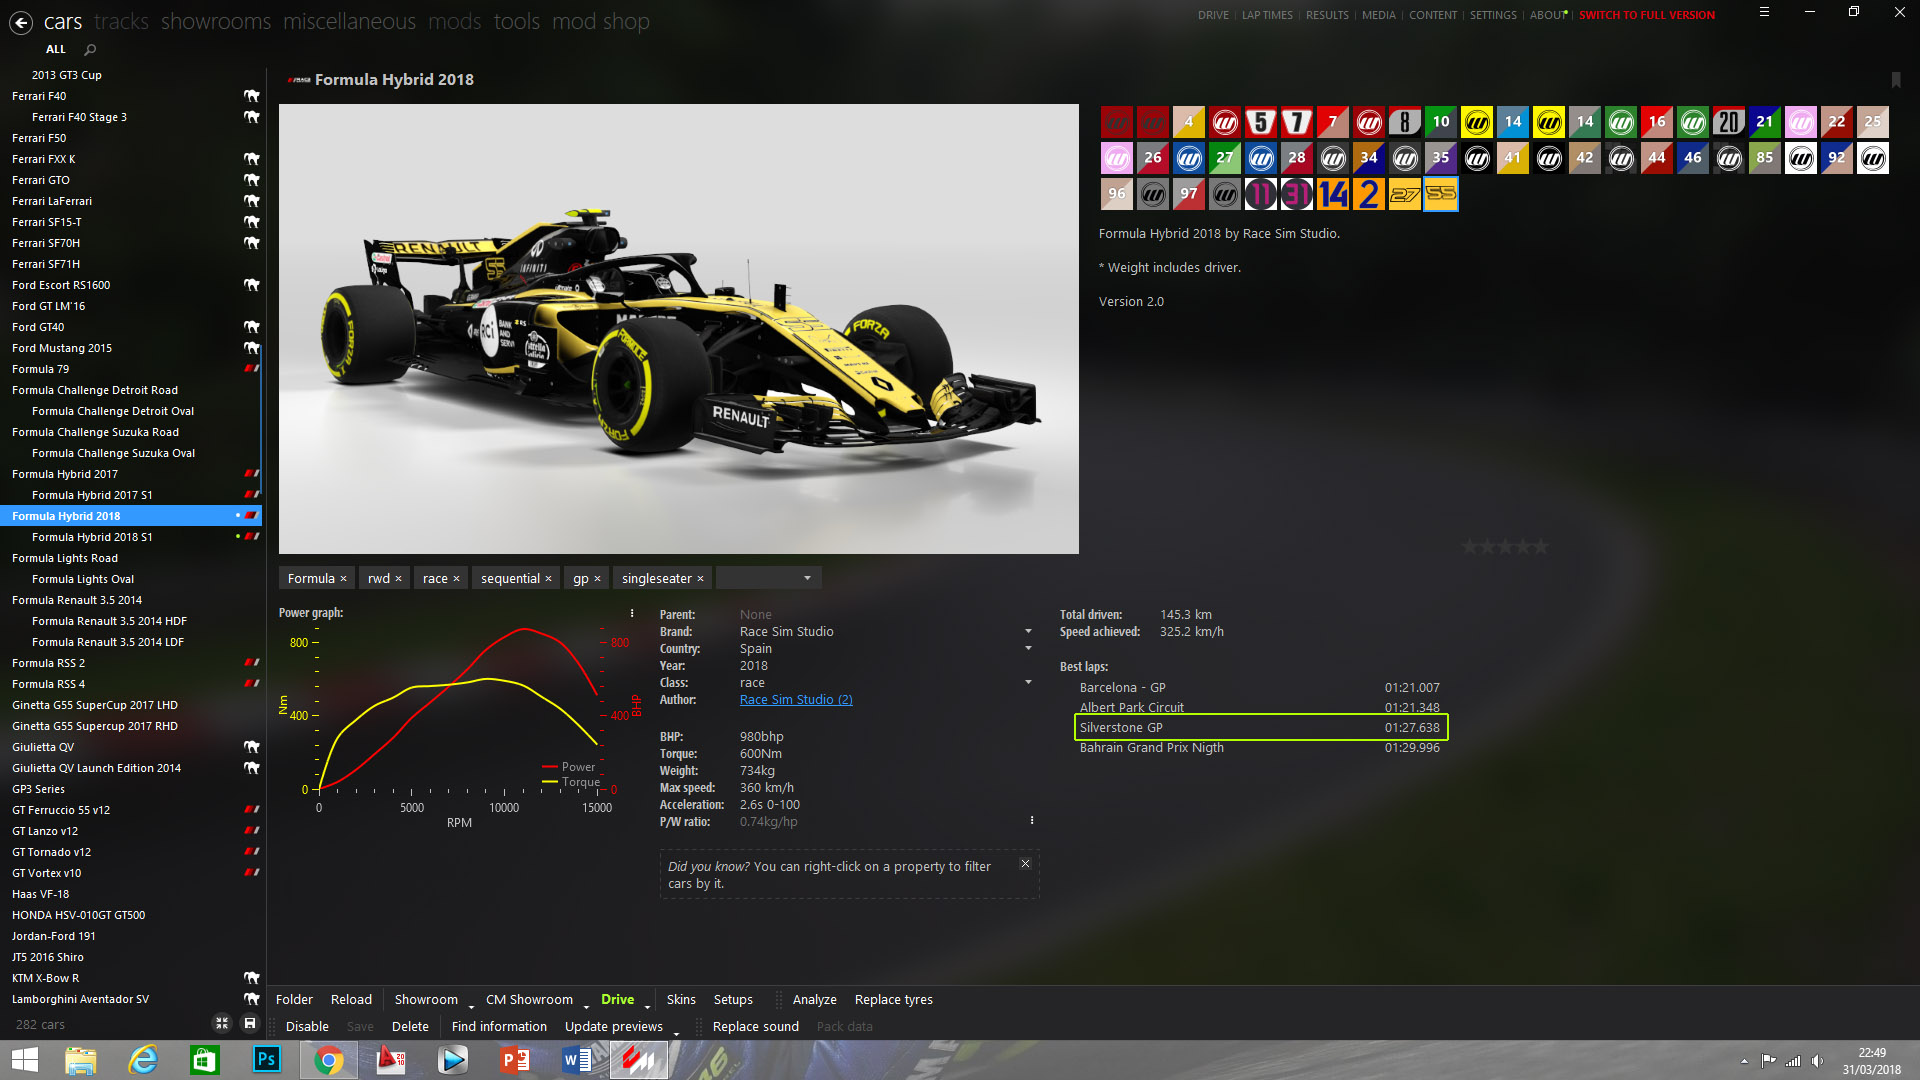Screen dimensions: 1920x1080
Task: Remove the 'singleseater' tag
Action: pyautogui.click(x=700, y=579)
